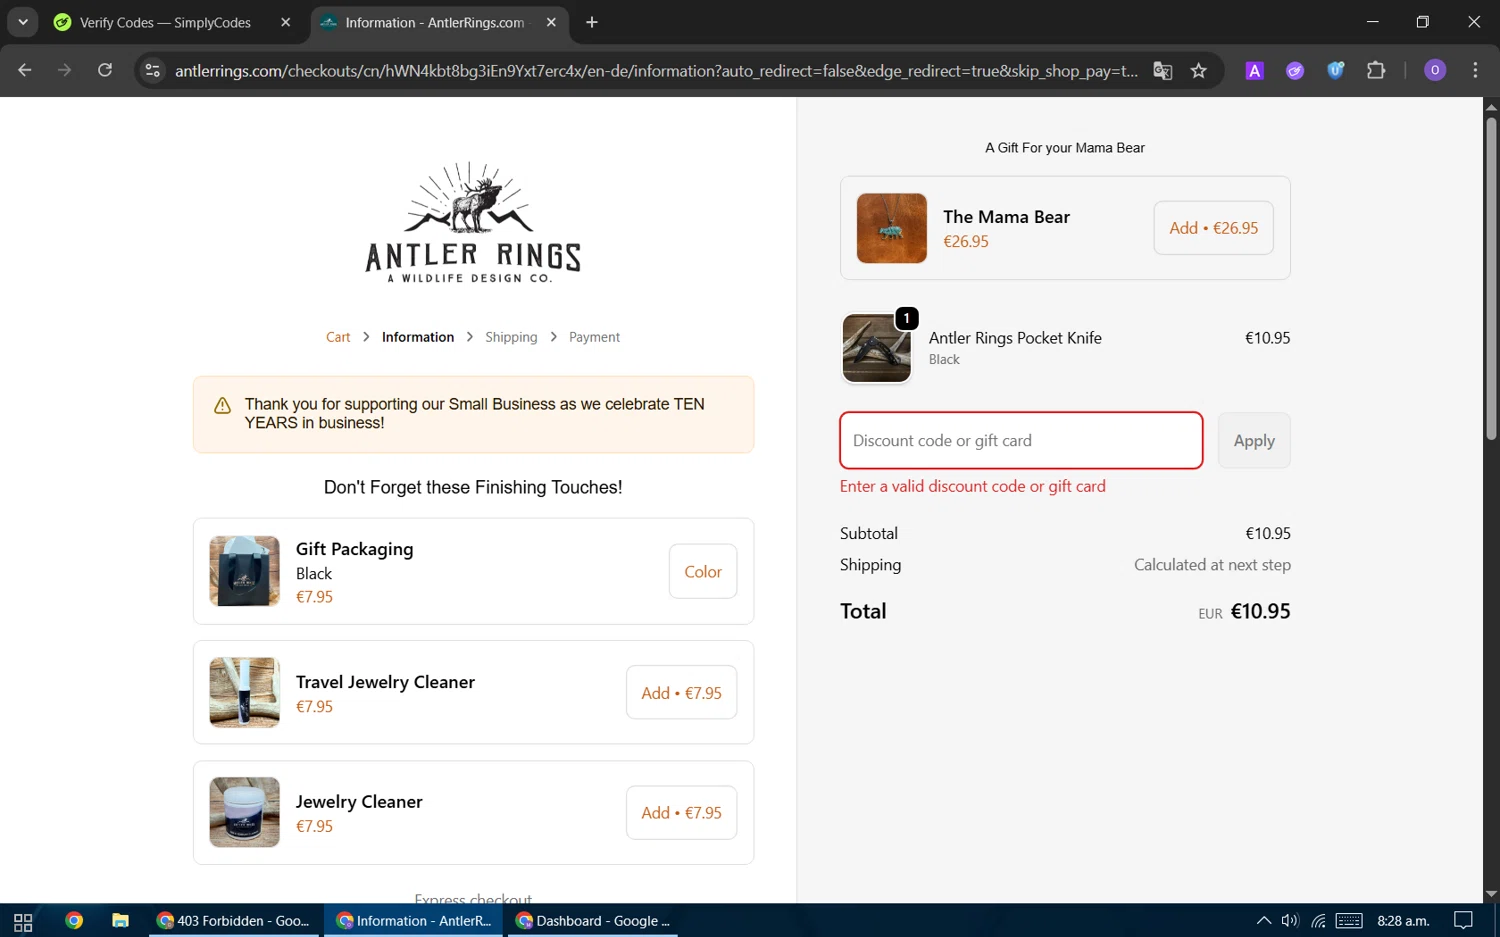Switch to Information - AntlerRings taskbar window
Image resolution: width=1500 pixels, height=937 pixels.
[415, 921]
